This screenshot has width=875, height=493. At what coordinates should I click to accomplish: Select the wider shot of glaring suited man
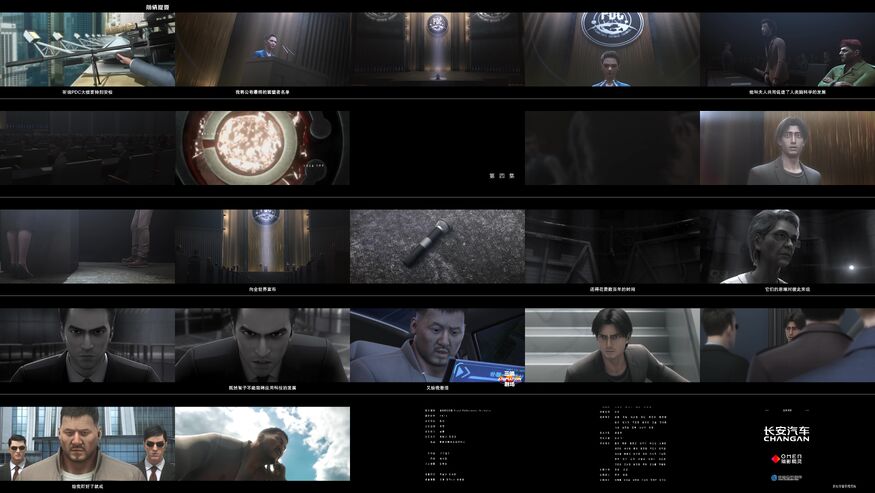88,345
